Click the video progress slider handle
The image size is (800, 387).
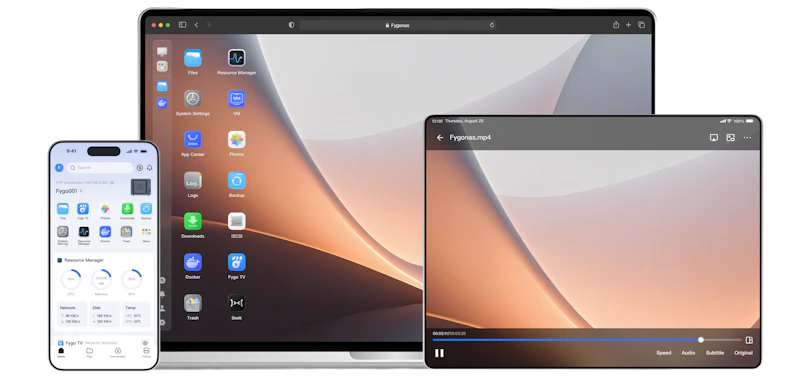701,340
